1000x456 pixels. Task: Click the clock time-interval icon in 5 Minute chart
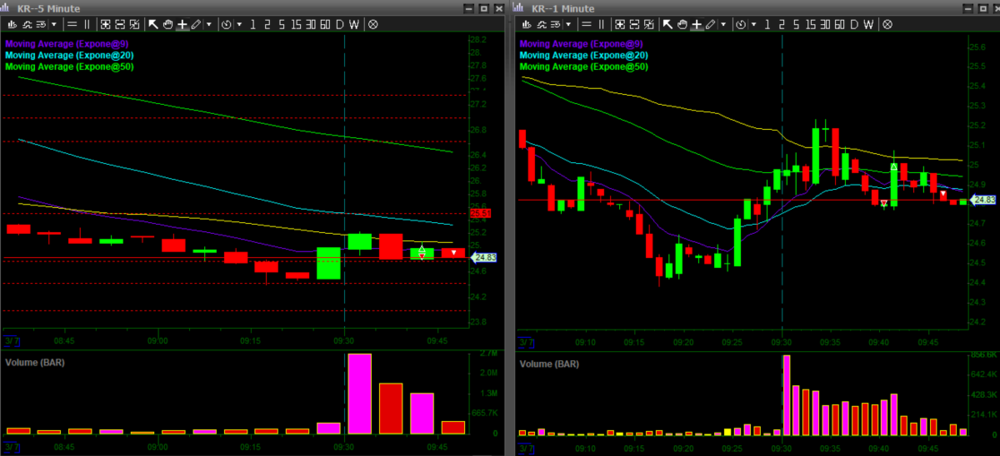pos(224,24)
